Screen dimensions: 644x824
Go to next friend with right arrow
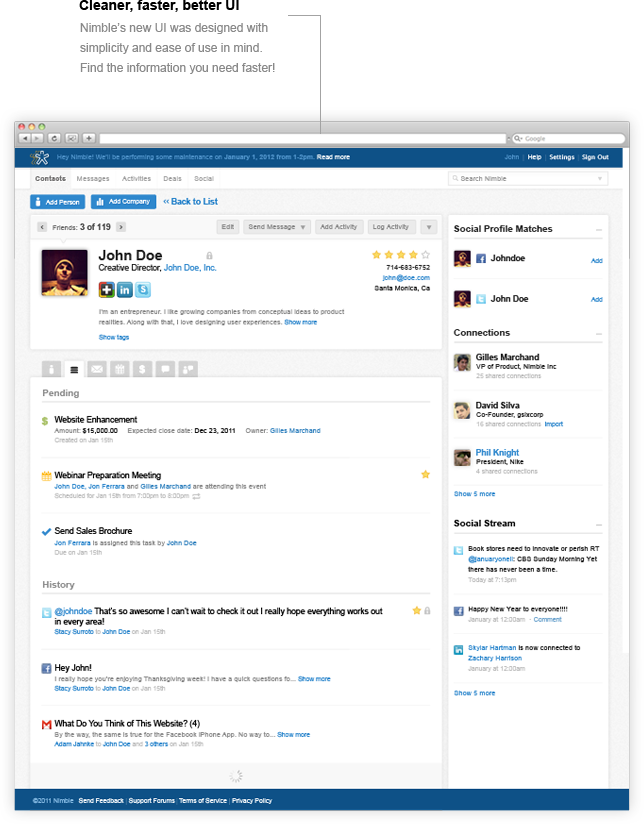121,228
